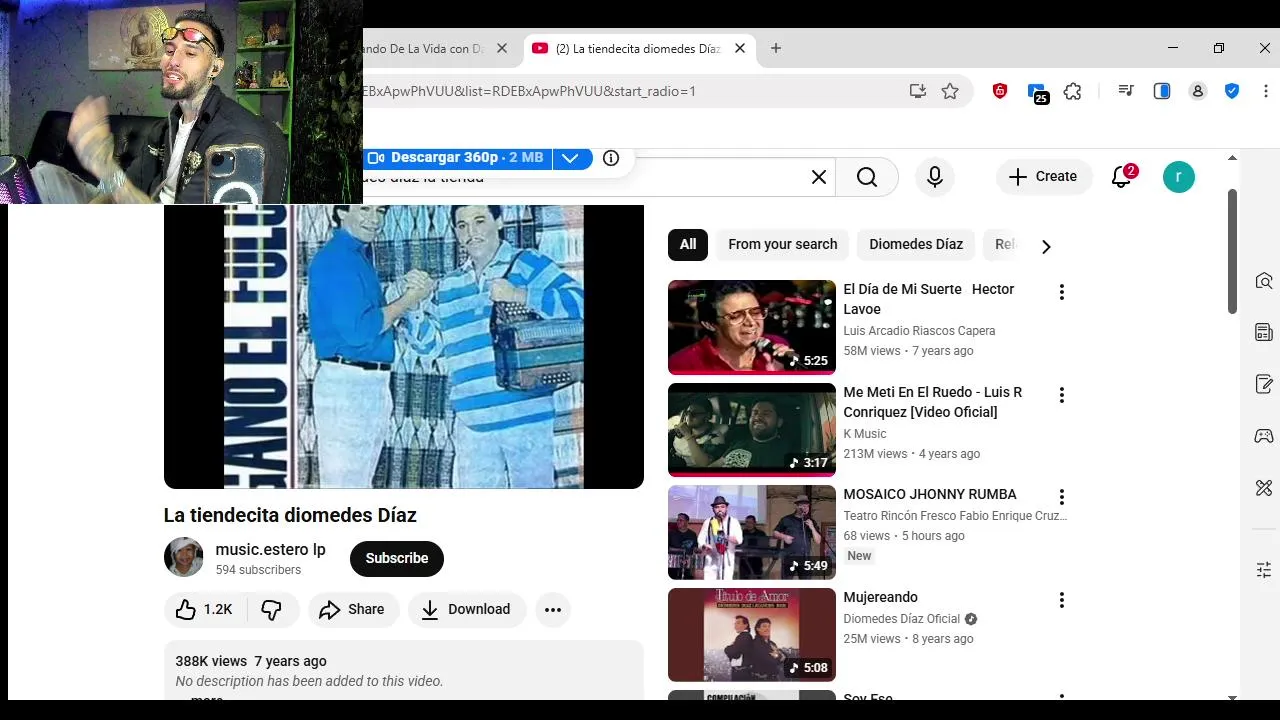Open the sidebar customize sliders icon
Screen dimensions: 1280x720
click(1264, 570)
